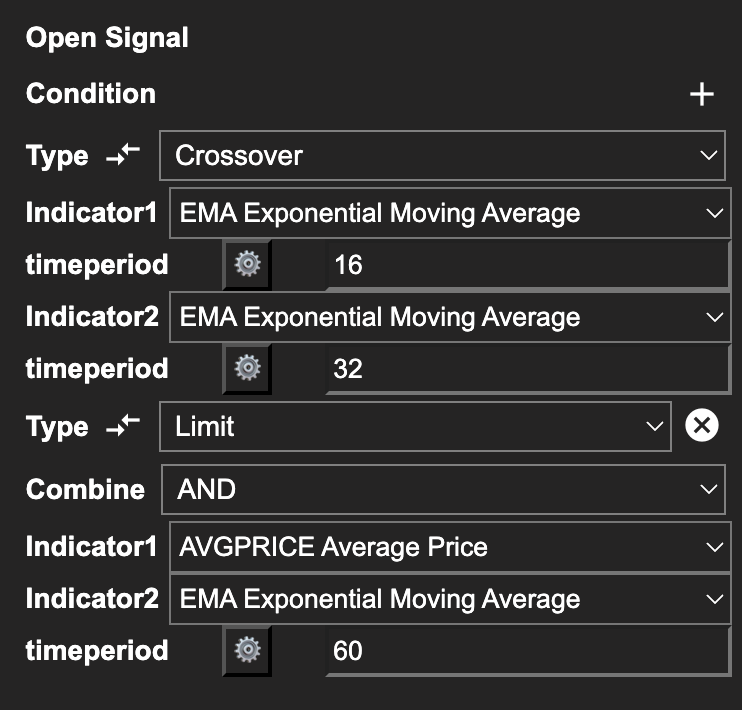Screen dimensions: 742x710
Task: Add a new condition with plus icon
Action: (702, 95)
